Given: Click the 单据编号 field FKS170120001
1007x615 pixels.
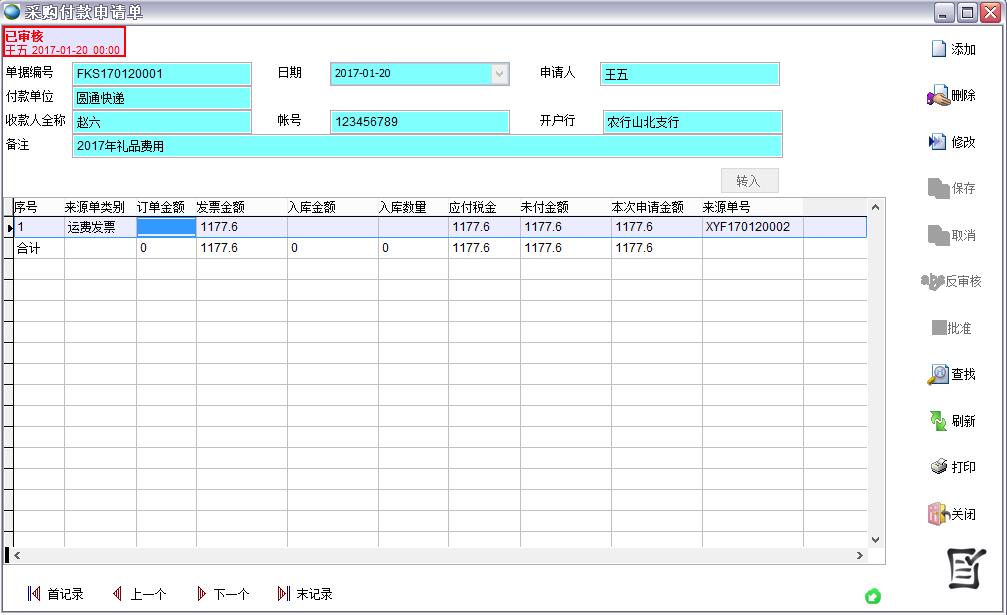Looking at the screenshot, I should point(162,74).
